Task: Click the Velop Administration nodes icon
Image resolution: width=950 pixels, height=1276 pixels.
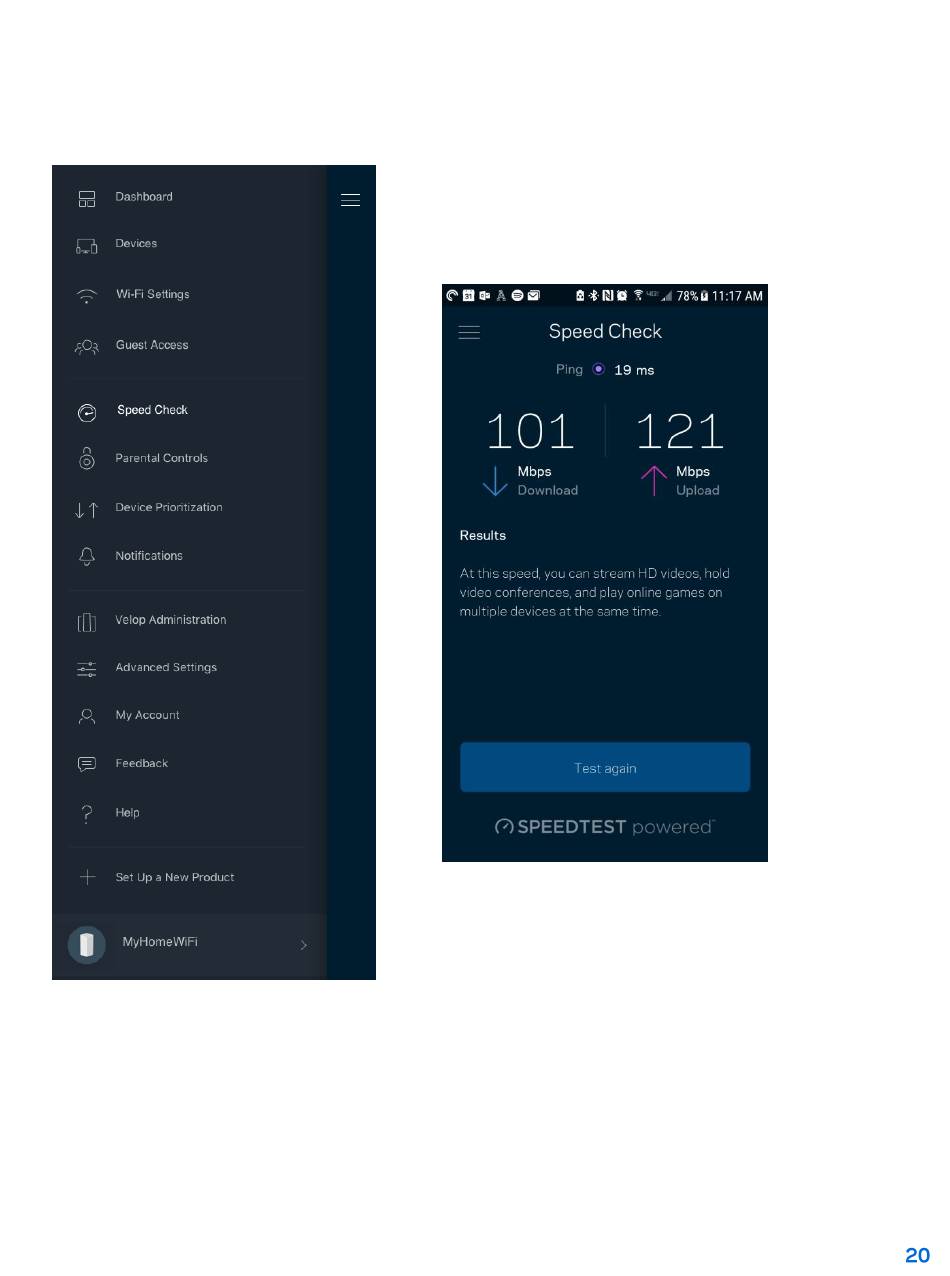Action: coord(87,622)
